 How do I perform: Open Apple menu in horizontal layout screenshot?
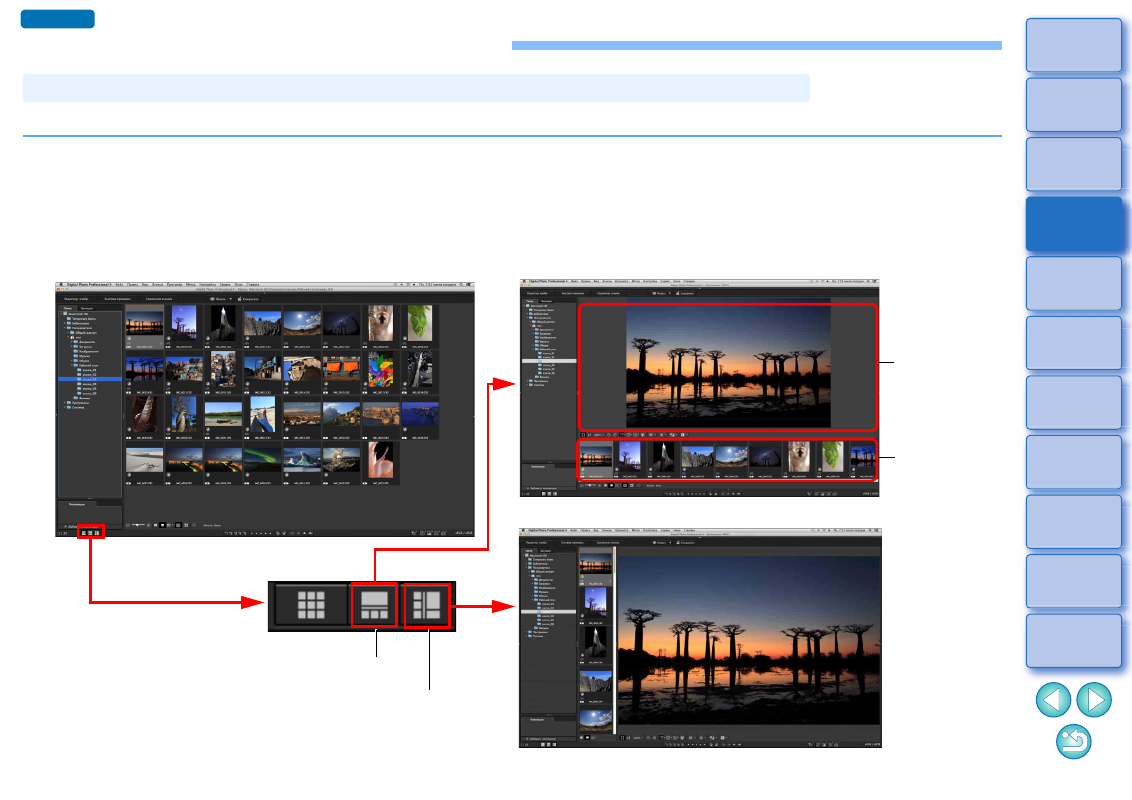coord(524,282)
